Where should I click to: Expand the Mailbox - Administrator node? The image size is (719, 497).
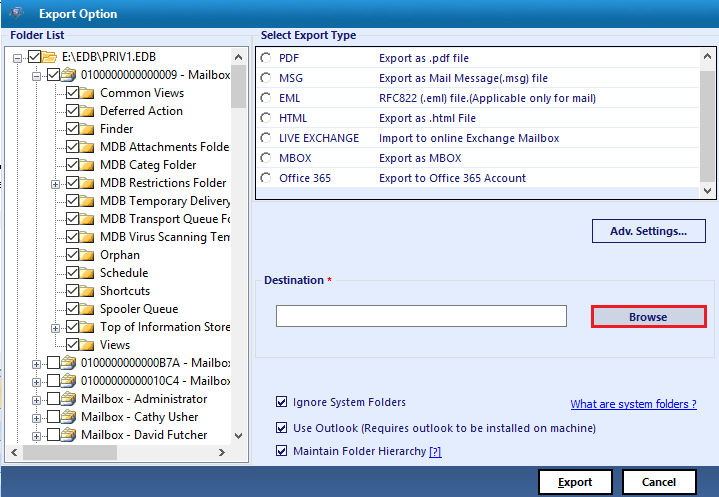click(x=36, y=400)
